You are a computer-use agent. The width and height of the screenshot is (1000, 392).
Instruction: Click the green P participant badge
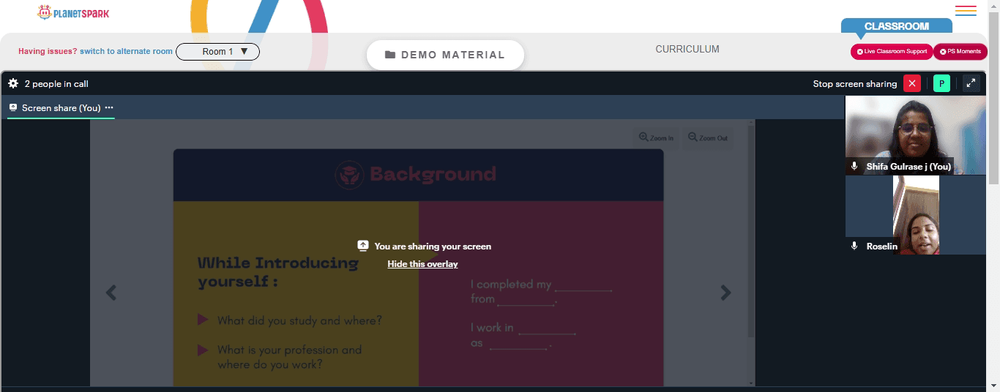coord(941,83)
